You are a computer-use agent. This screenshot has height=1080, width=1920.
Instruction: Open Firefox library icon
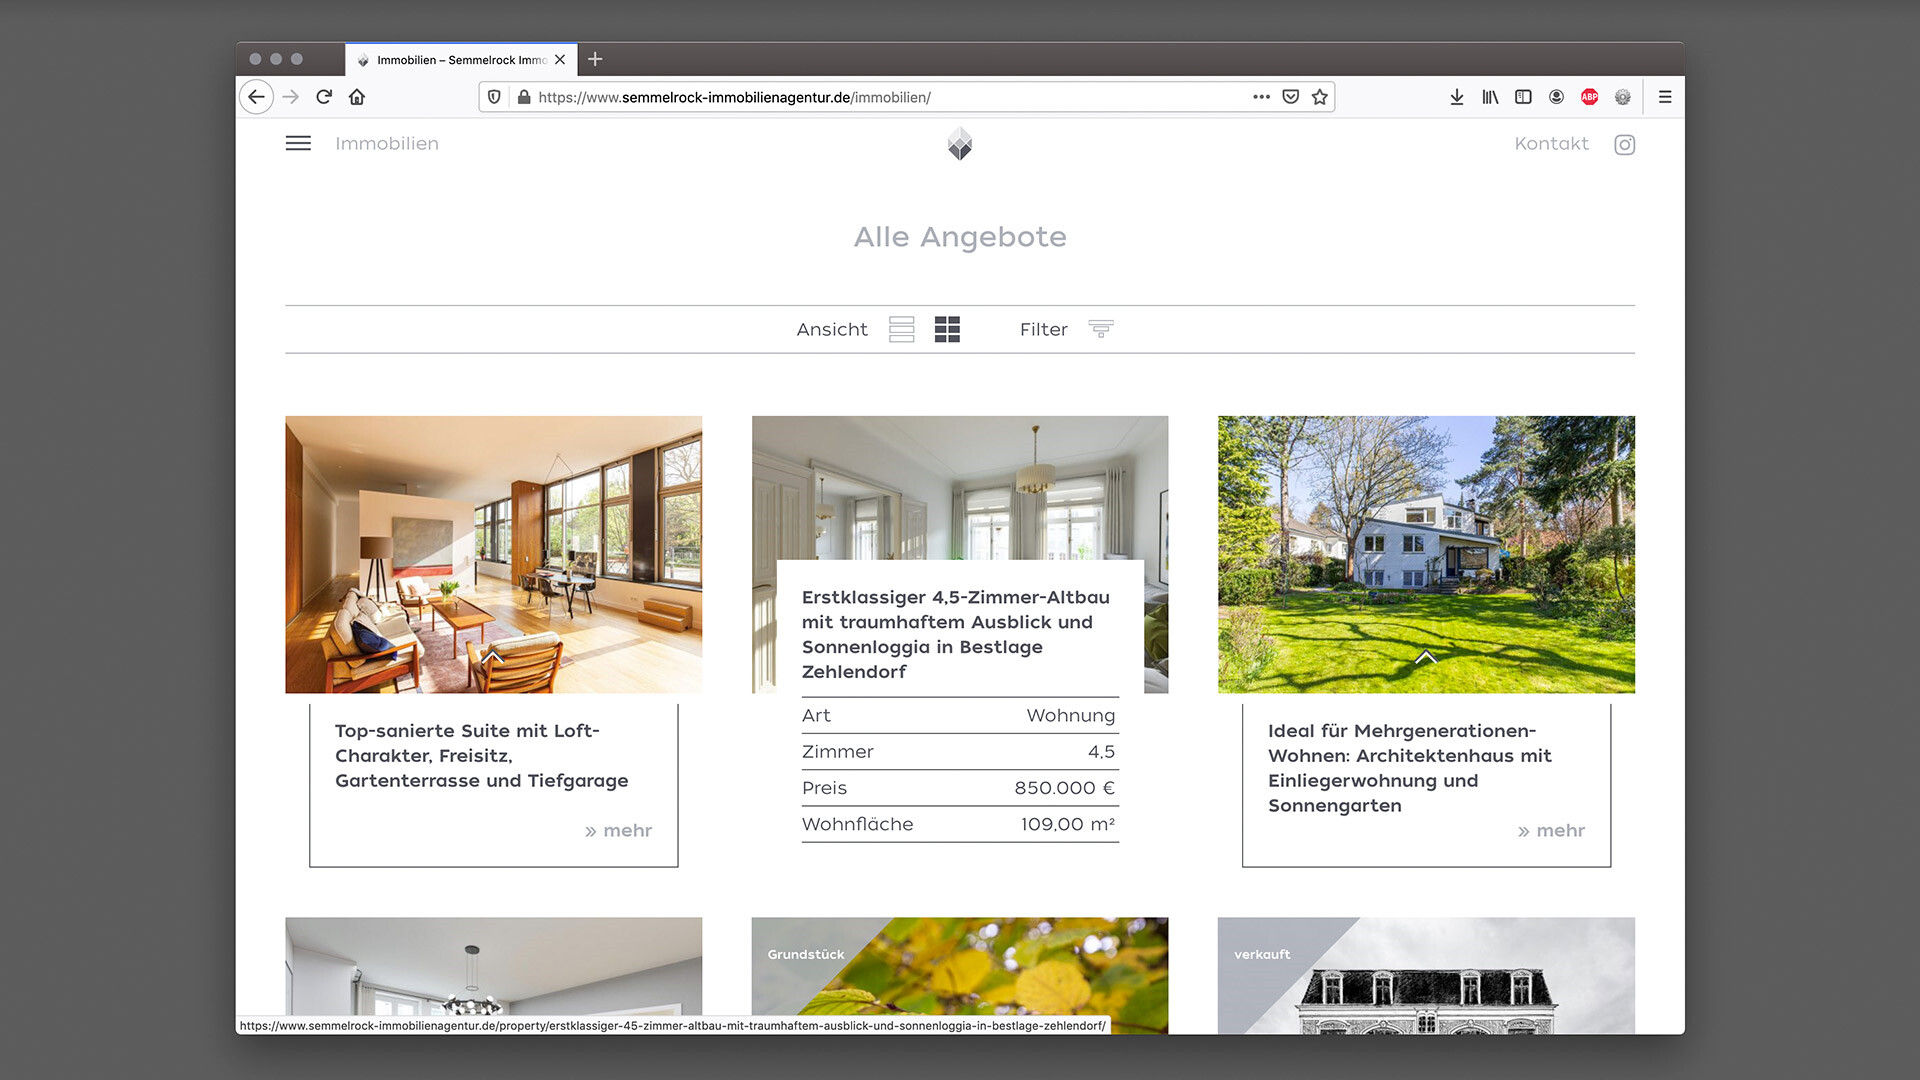1490,97
